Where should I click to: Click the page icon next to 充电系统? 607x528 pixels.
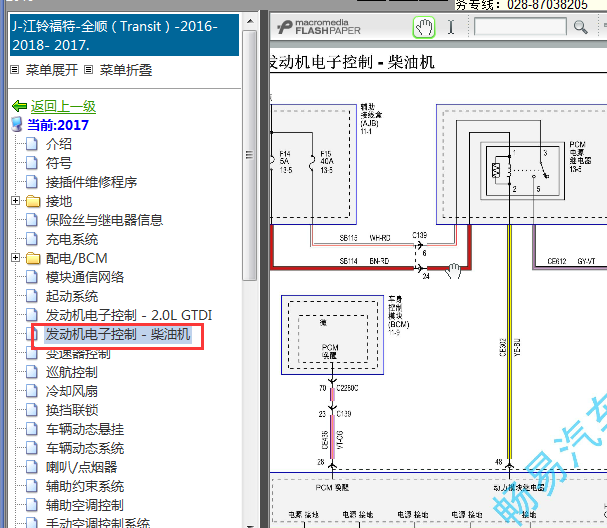click(x=32, y=239)
